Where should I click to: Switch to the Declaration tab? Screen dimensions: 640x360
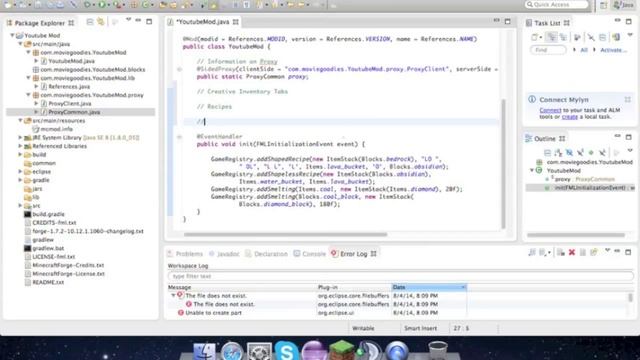coord(267,254)
